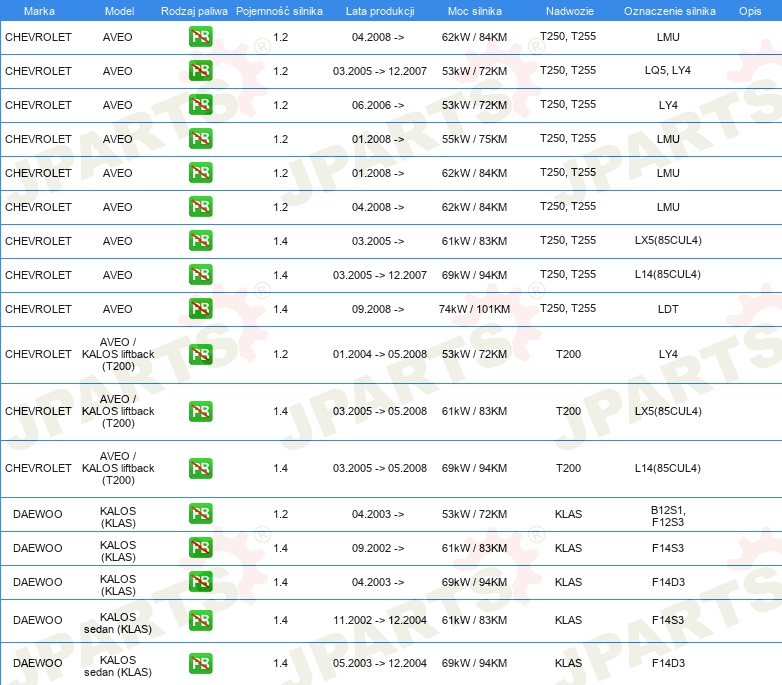Screen dimensions: 782x685
Task: Click fuel icon in 09.2002 KALOS row
Action: point(200,547)
